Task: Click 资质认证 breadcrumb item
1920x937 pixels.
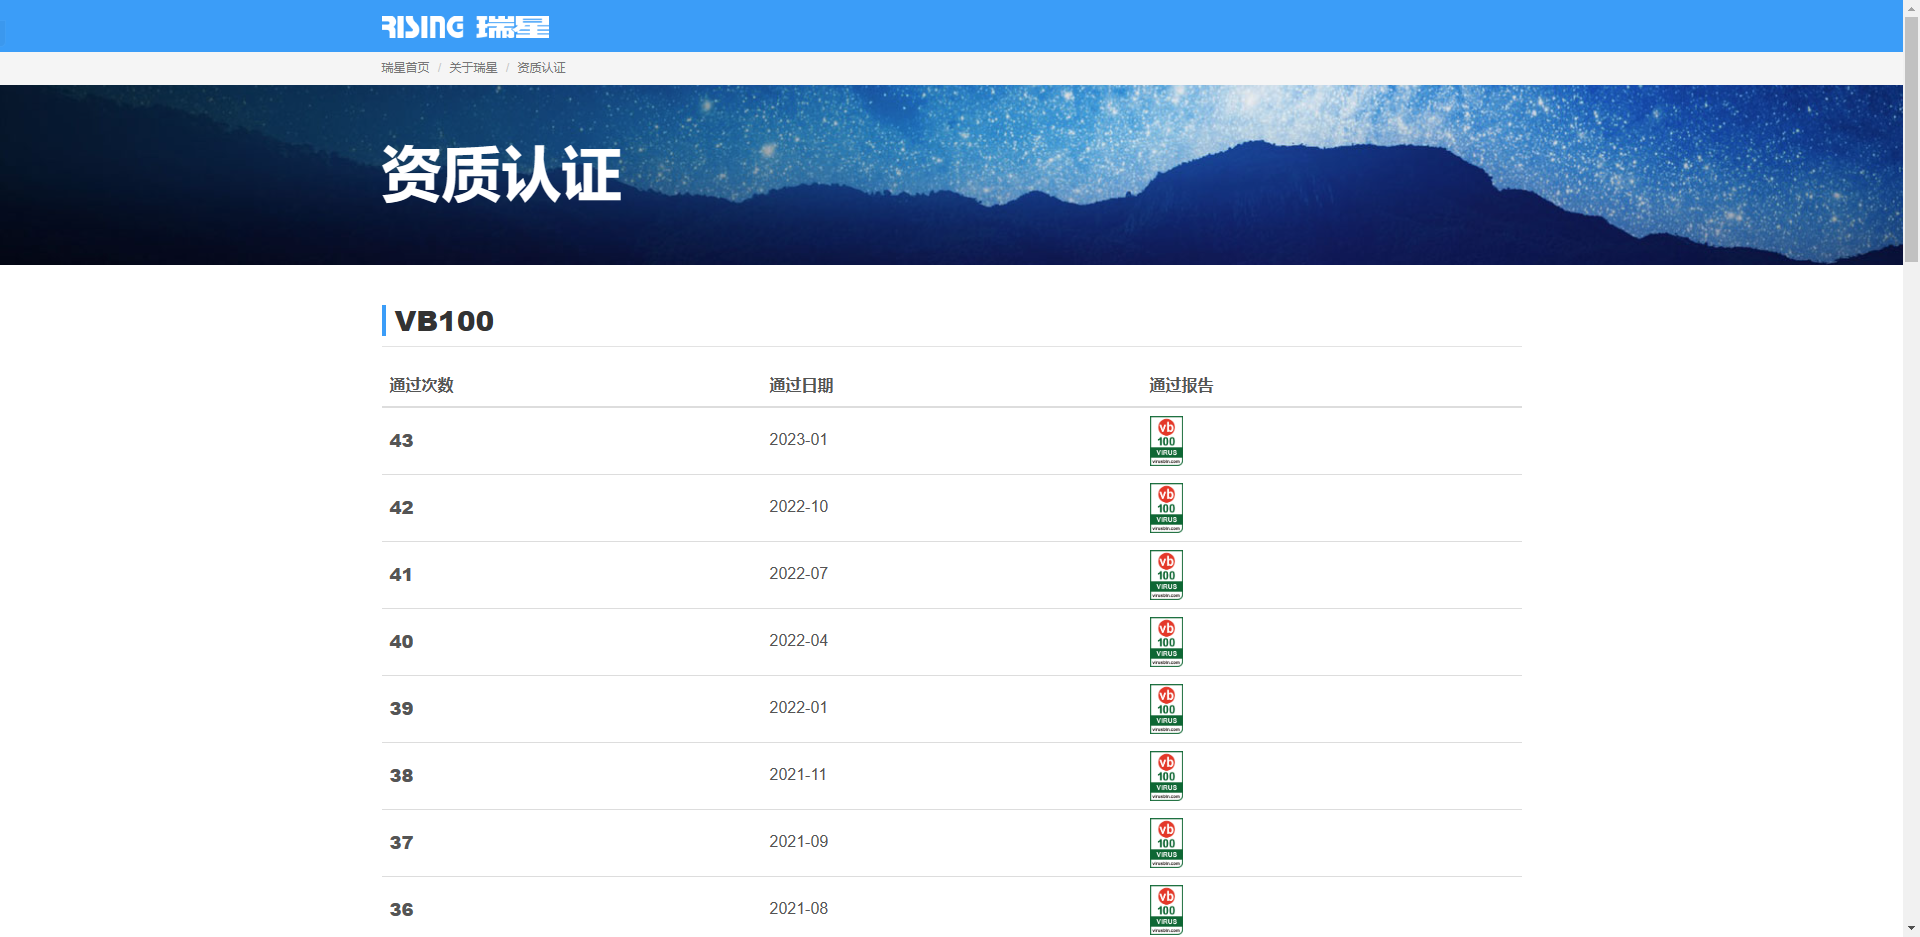Action: tap(541, 68)
